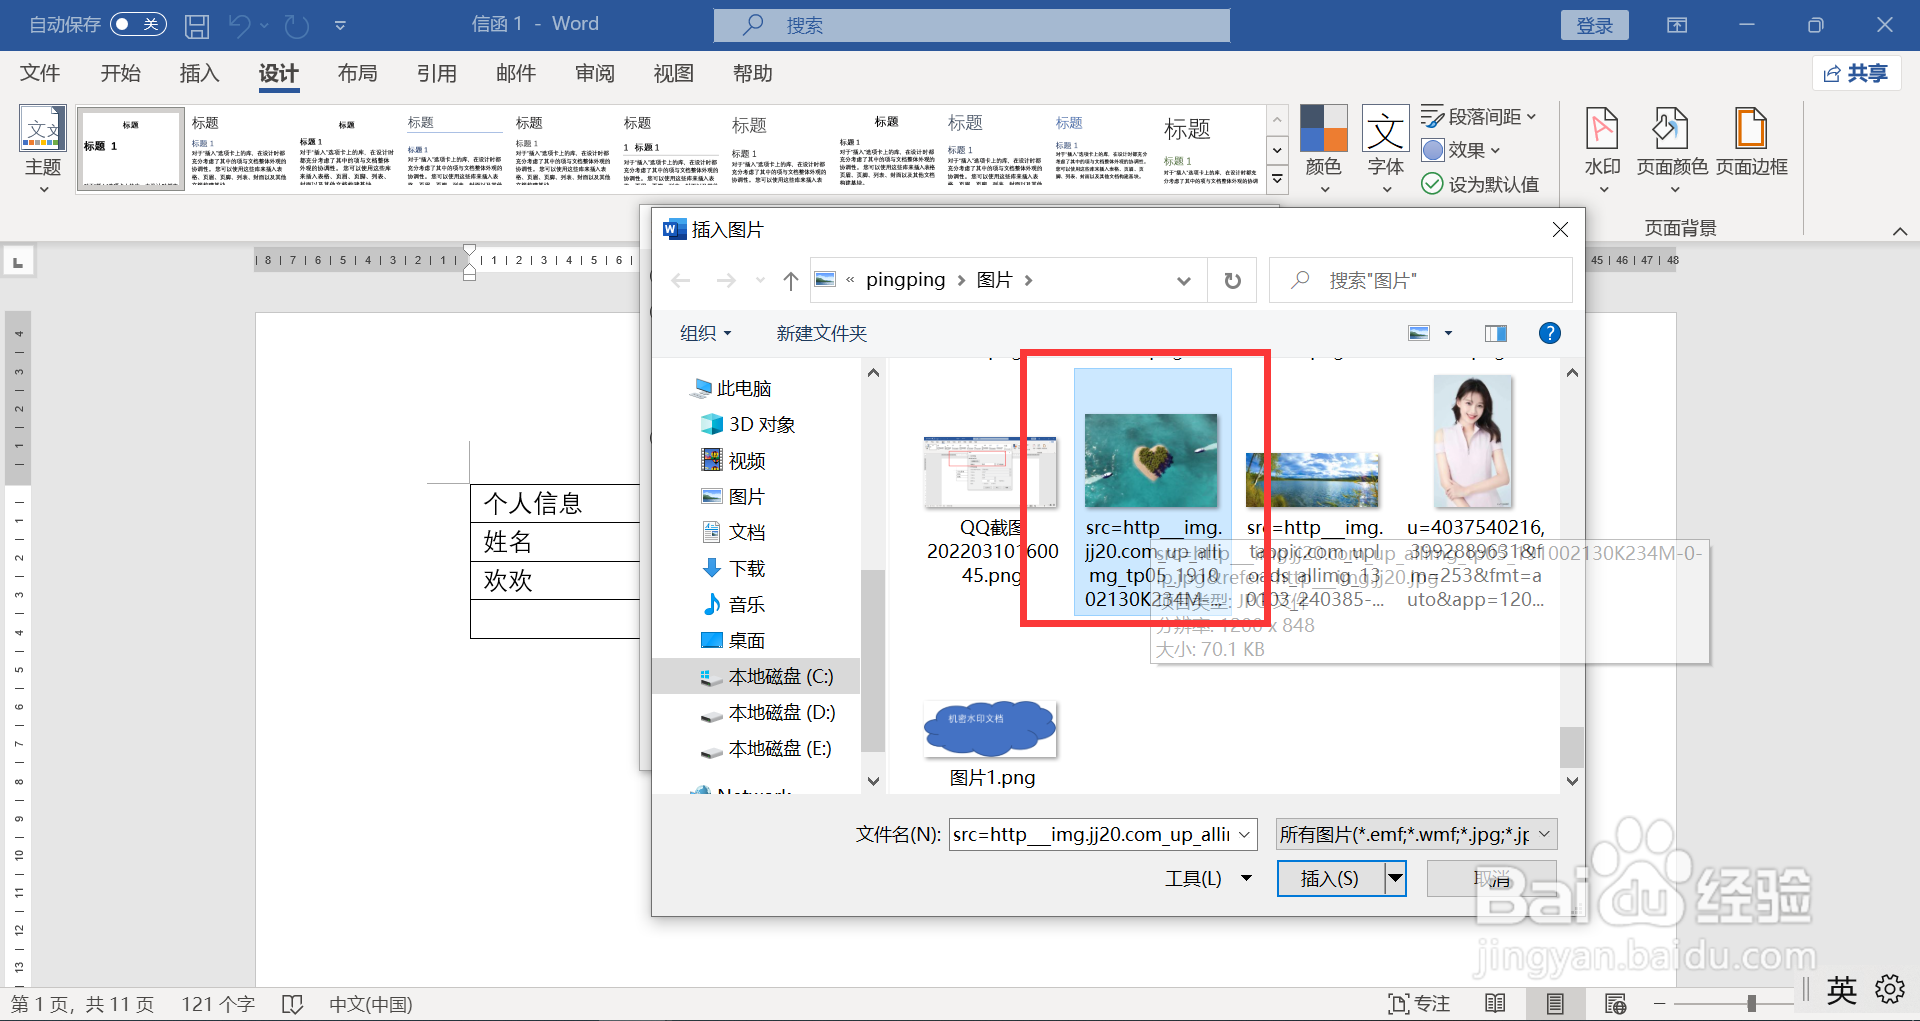The width and height of the screenshot is (1920, 1021).
Task: Open the 页面颜色 page color menu
Action: point(1672,148)
